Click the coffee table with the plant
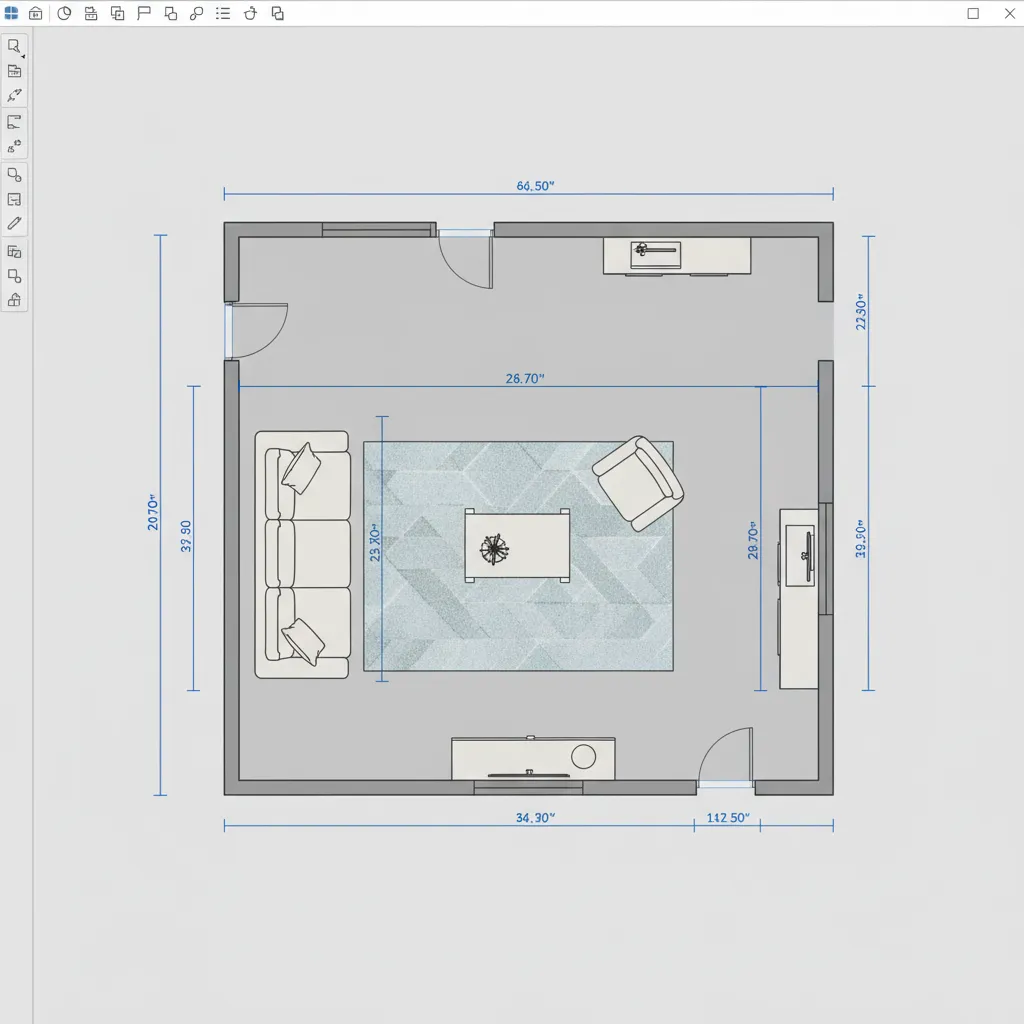The width and height of the screenshot is (1024, 1024). coord(516,547)
